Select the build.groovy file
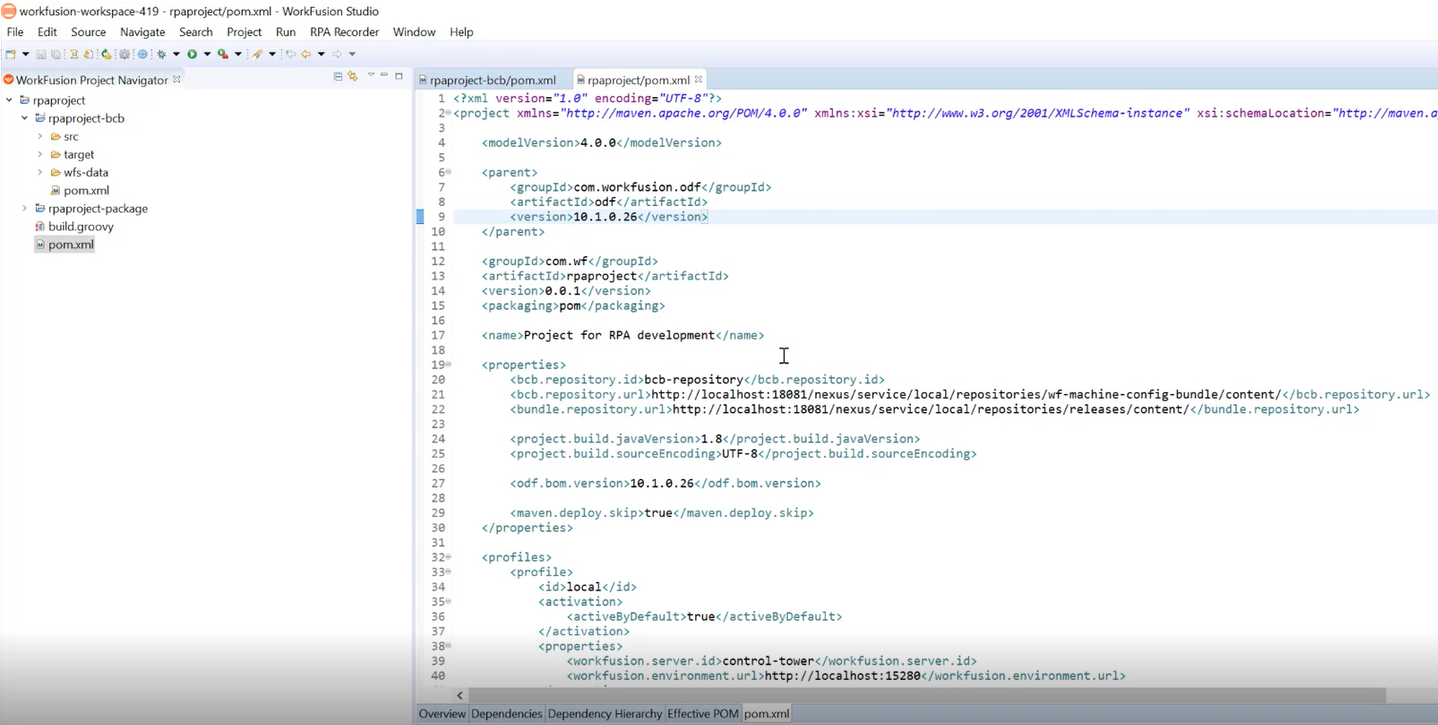Screen dimensions: 1438x725 [x=80, y=226]
